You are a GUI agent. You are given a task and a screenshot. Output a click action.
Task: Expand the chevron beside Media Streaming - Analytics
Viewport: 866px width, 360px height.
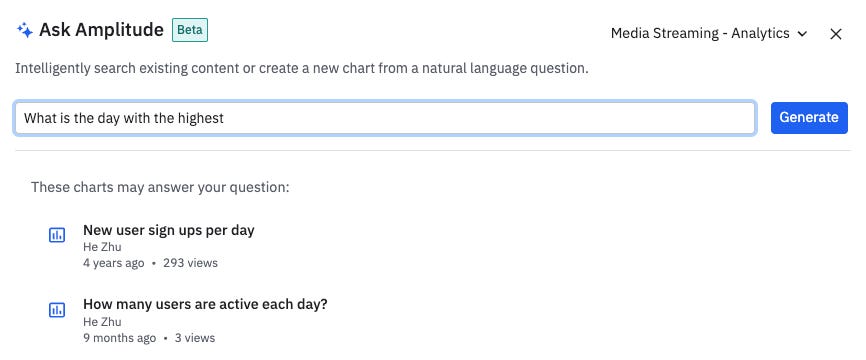point(802,34)
